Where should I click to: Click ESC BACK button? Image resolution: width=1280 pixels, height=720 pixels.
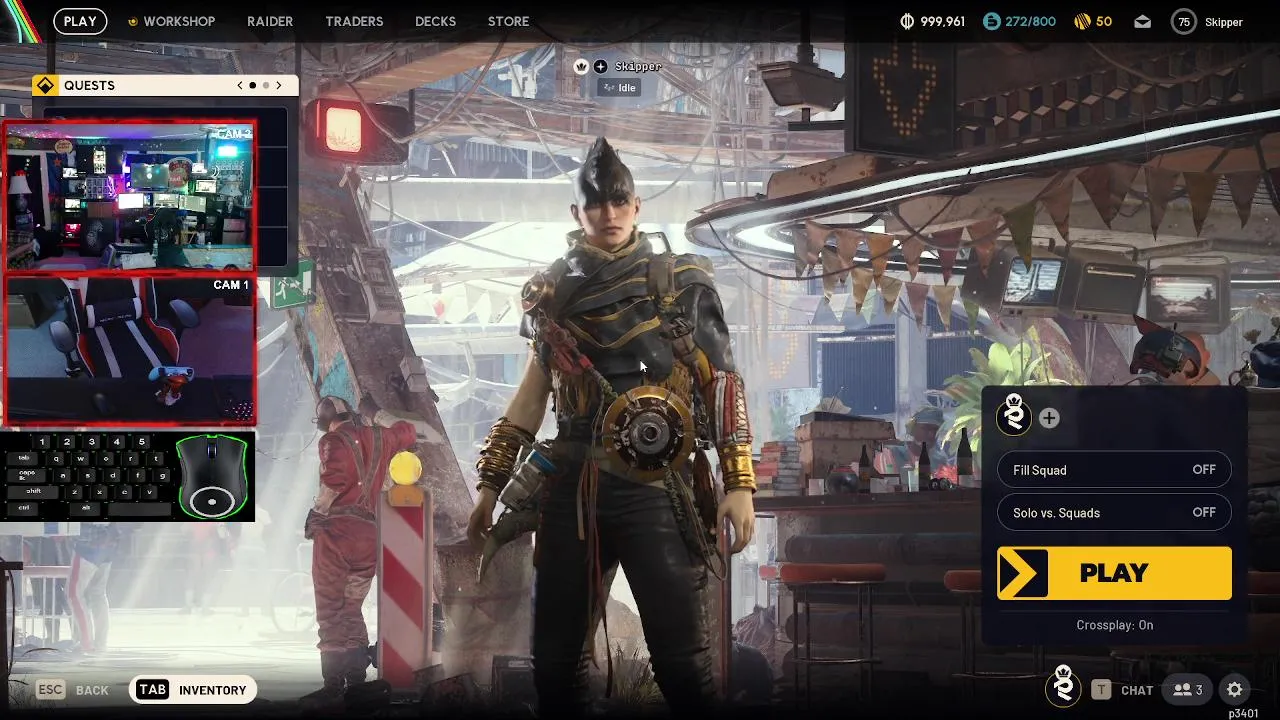point(72,690)
